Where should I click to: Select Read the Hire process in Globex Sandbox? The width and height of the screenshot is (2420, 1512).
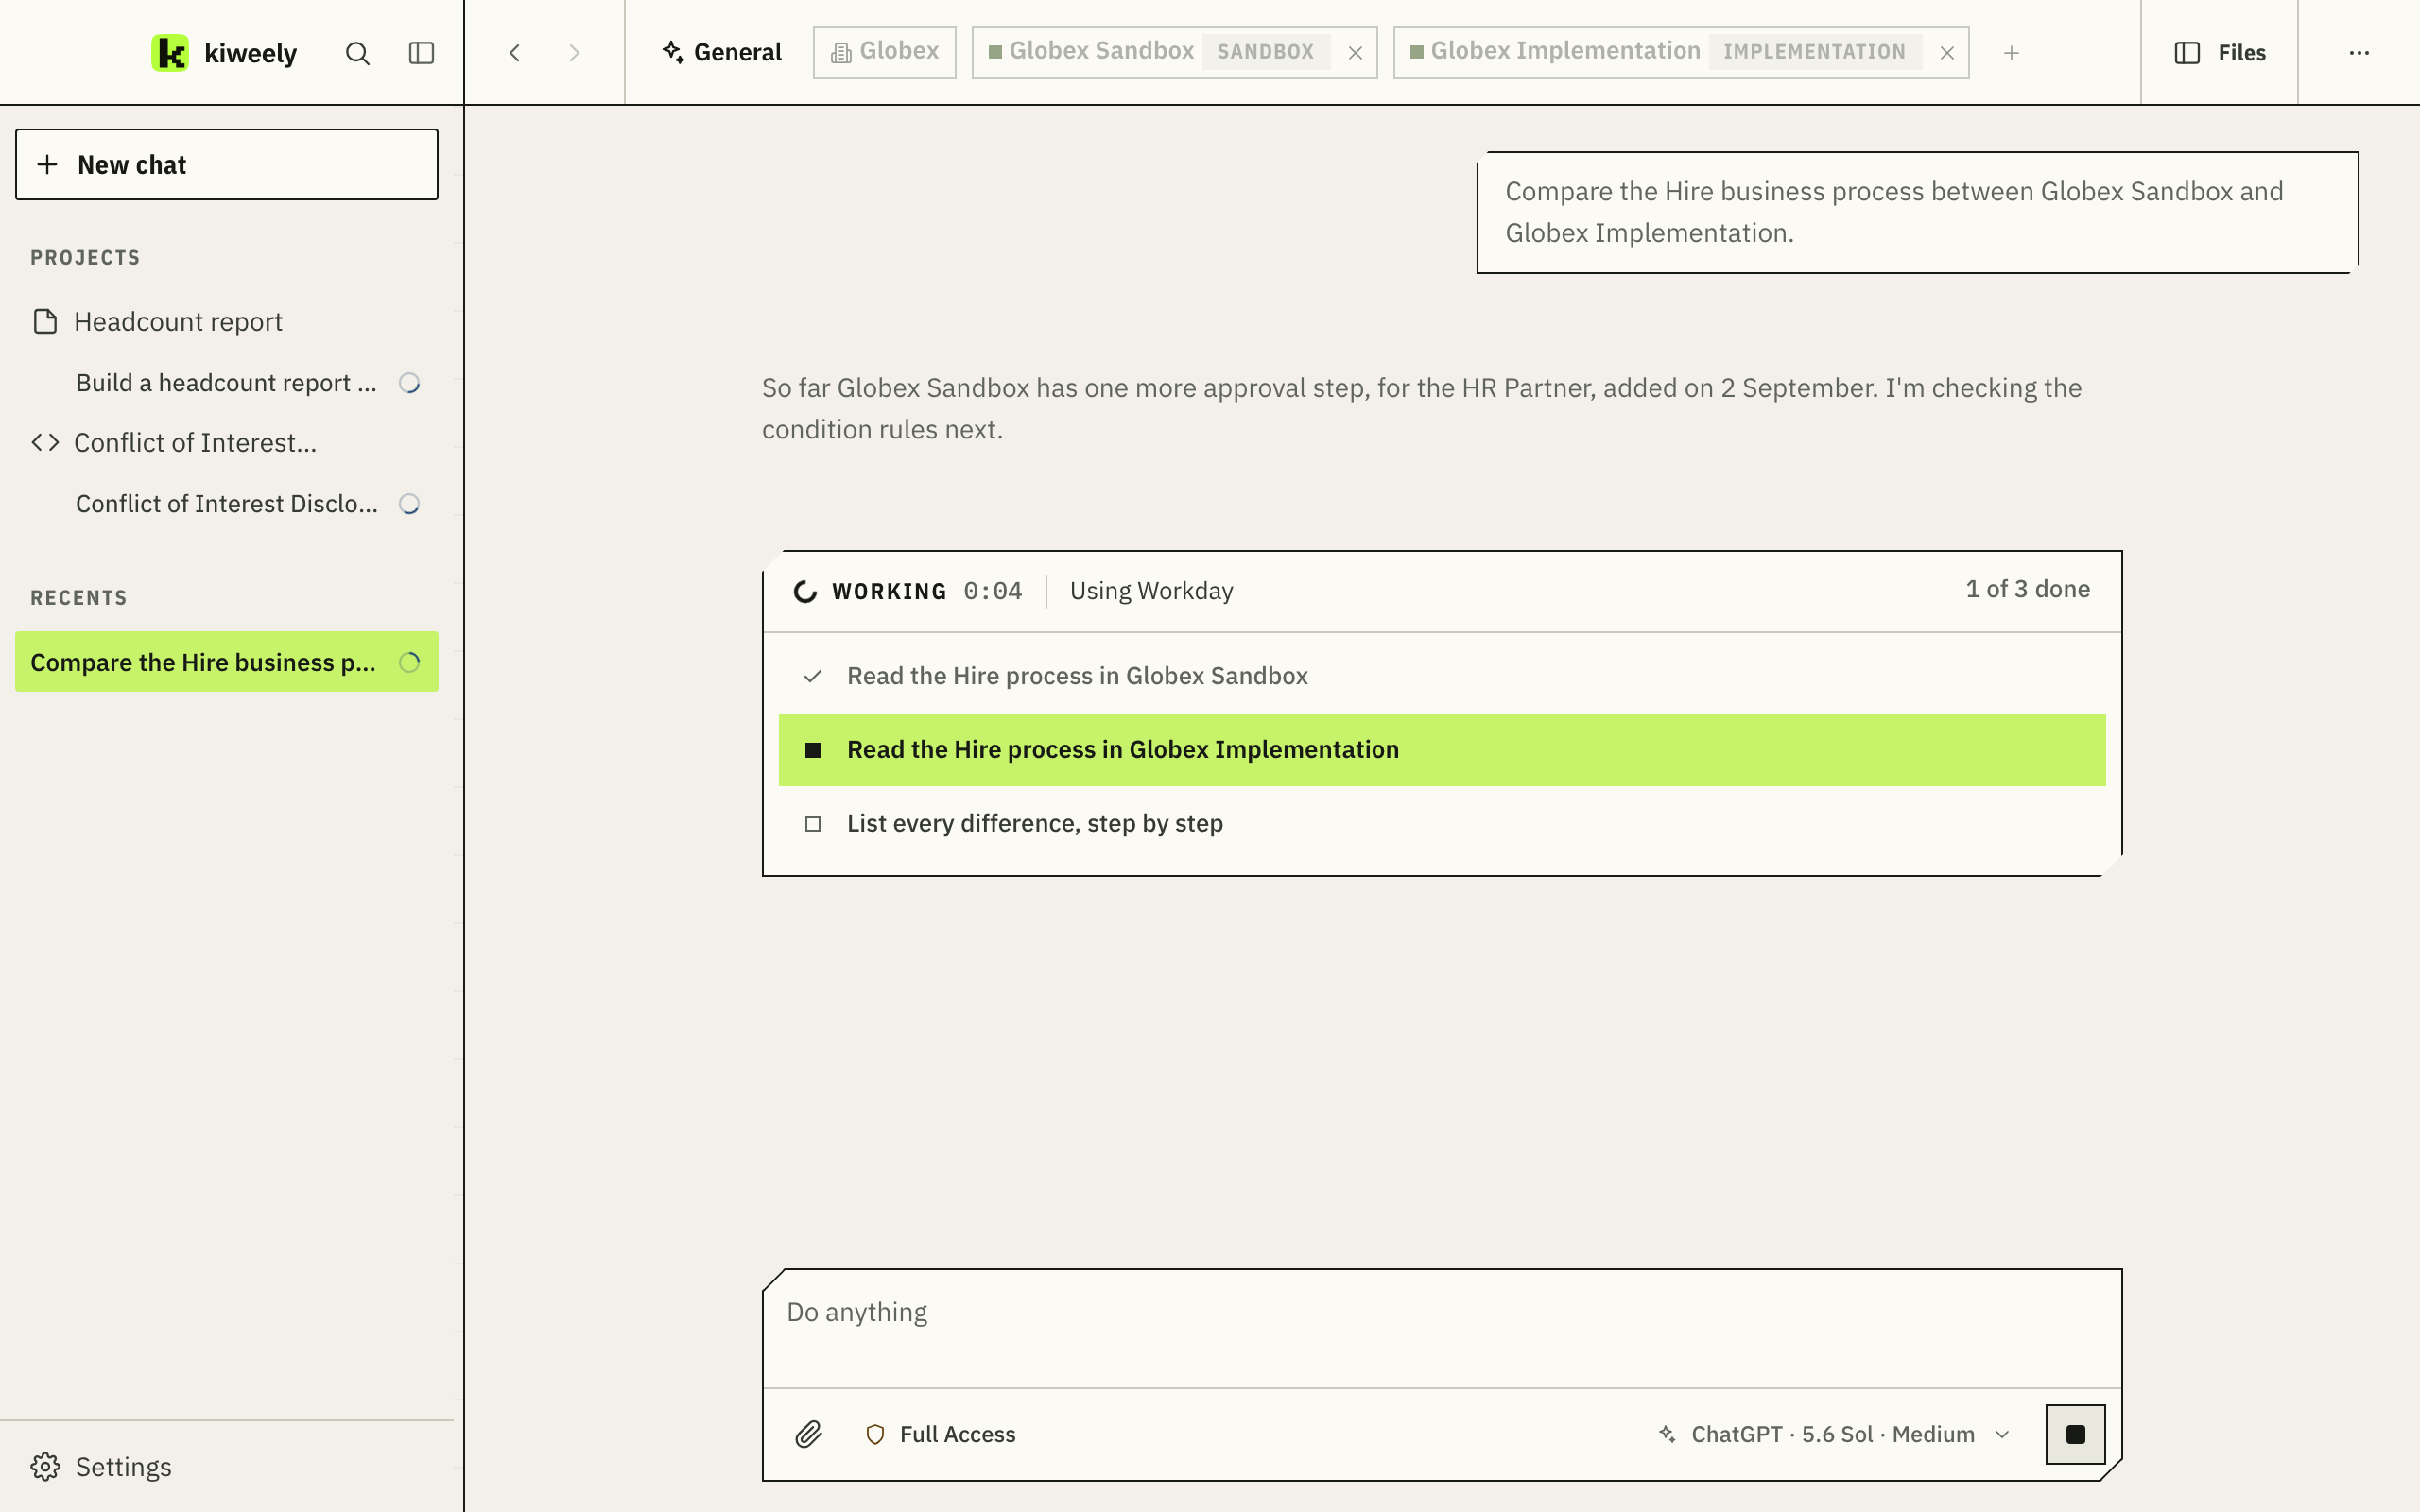point(1442,676)
